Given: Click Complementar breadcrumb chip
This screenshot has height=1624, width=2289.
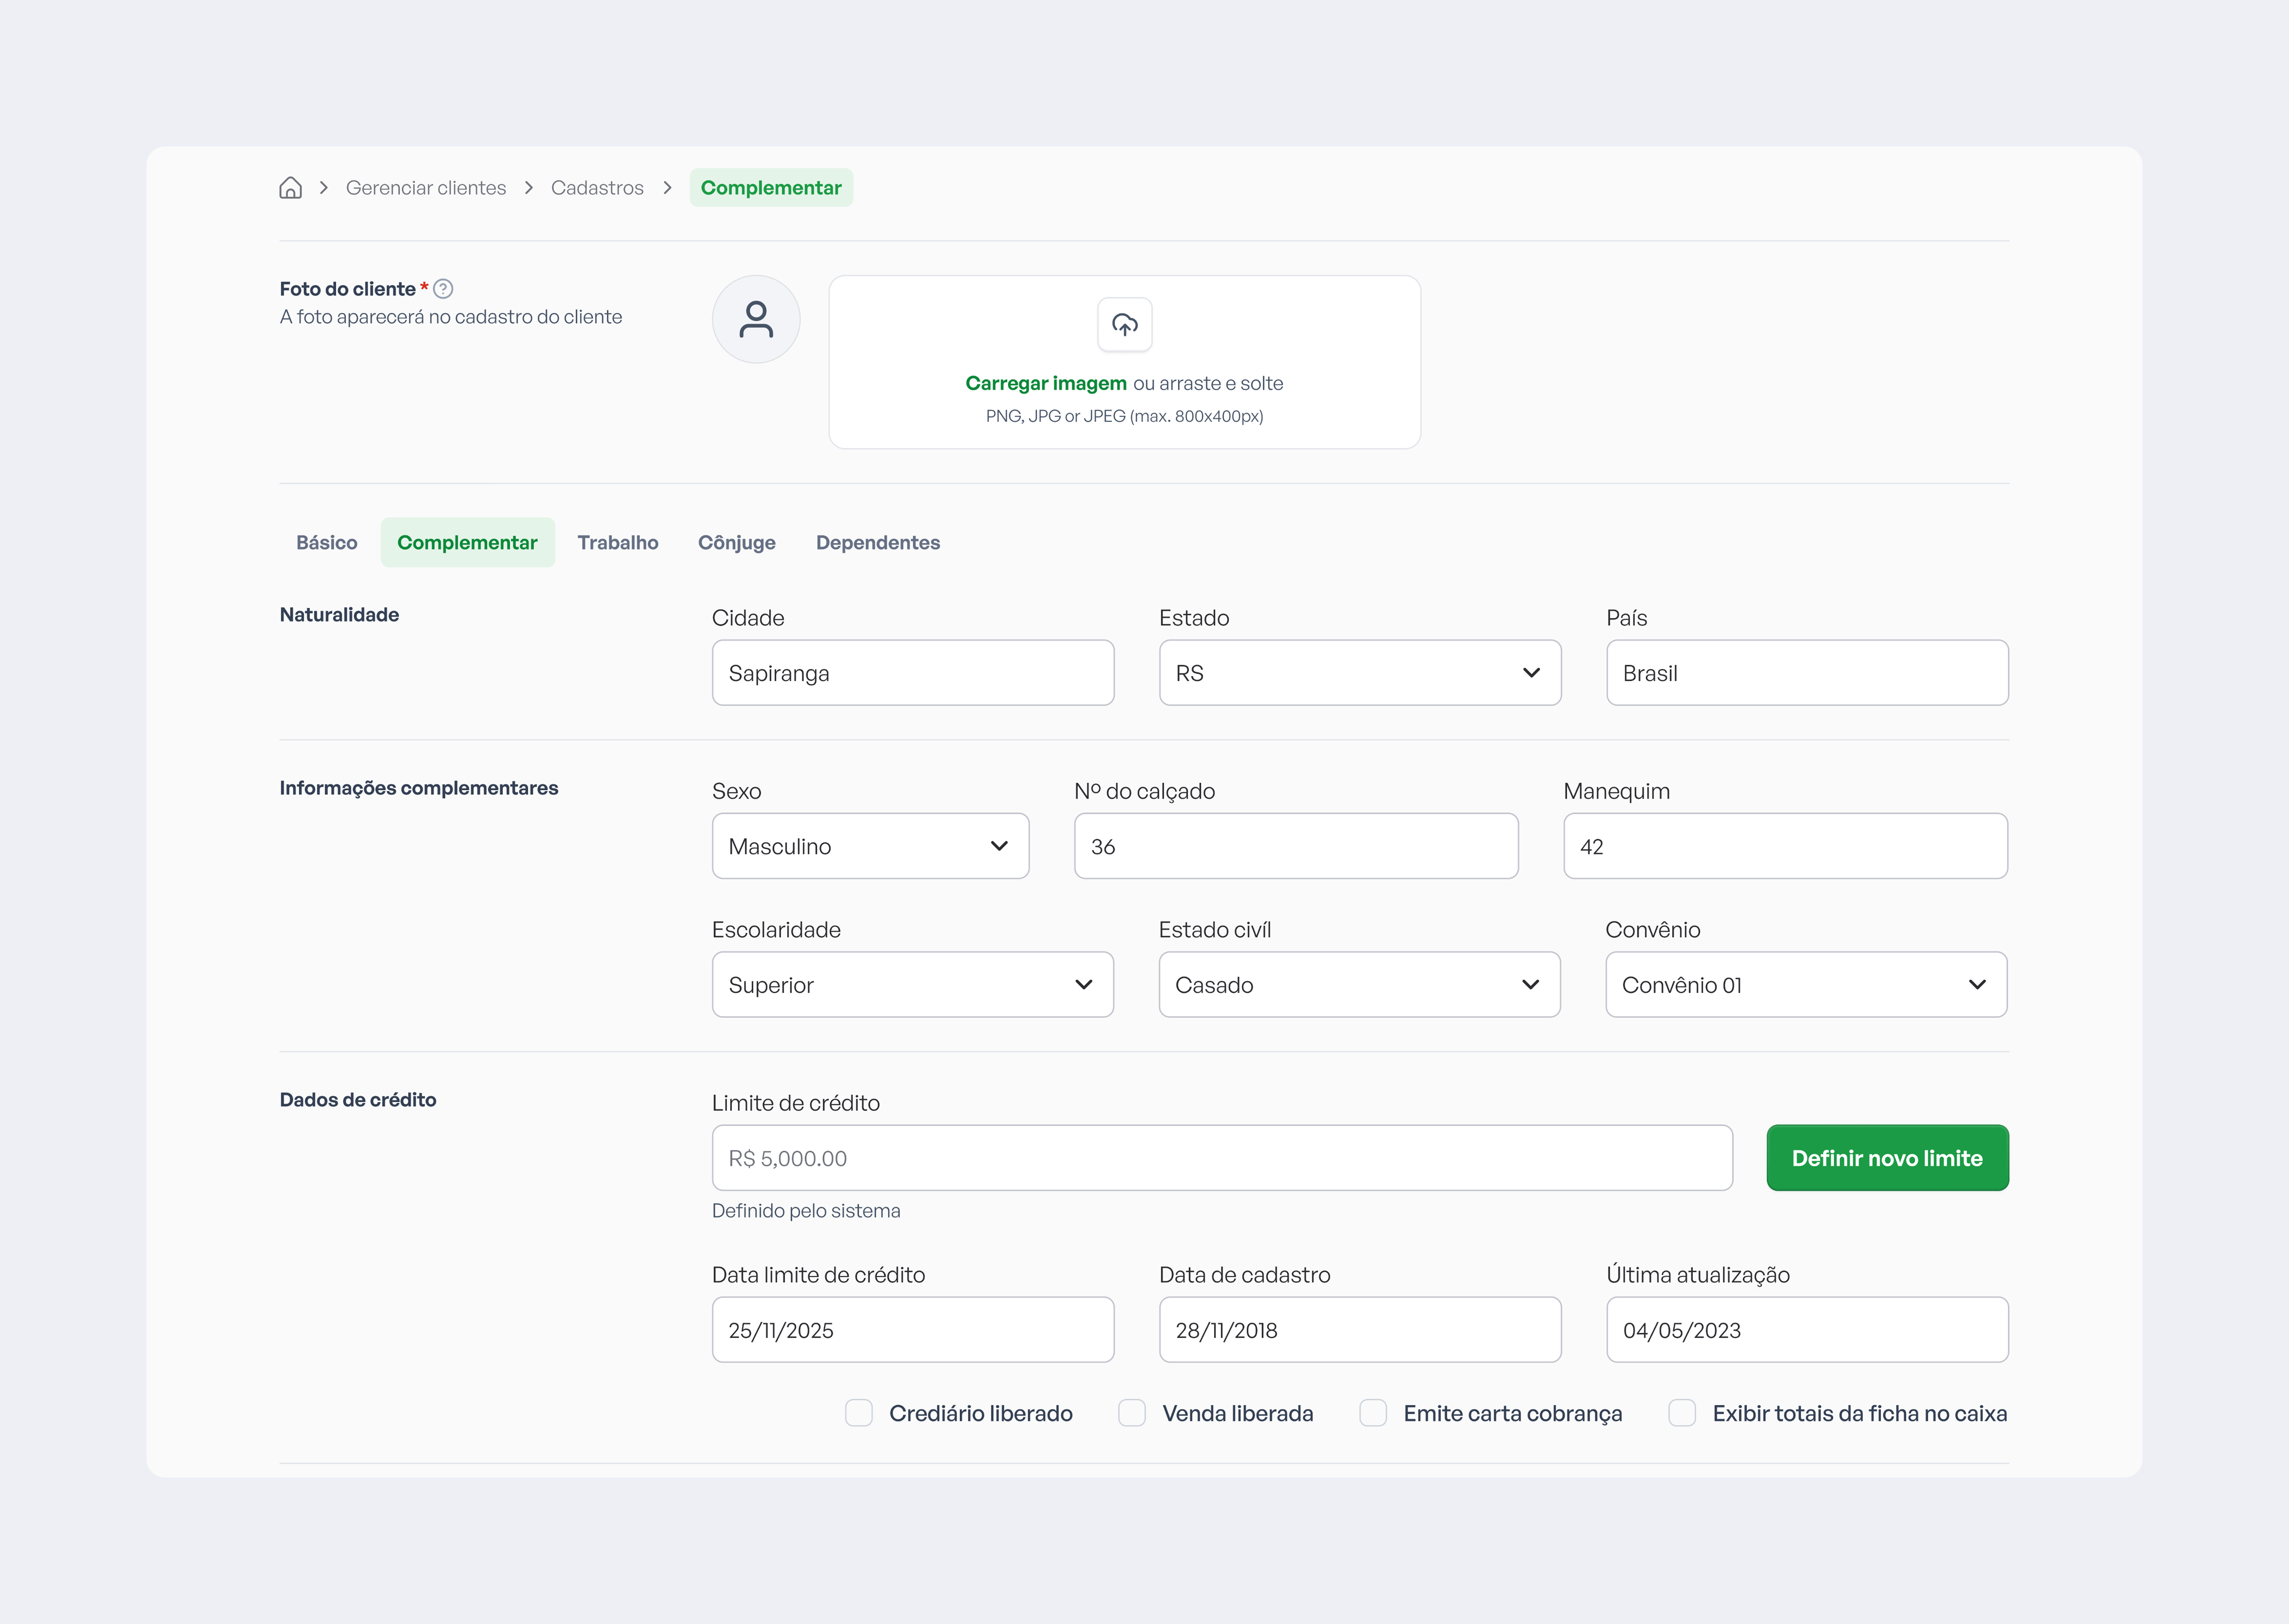Looking at the screenshot, I should pos(771,188).
